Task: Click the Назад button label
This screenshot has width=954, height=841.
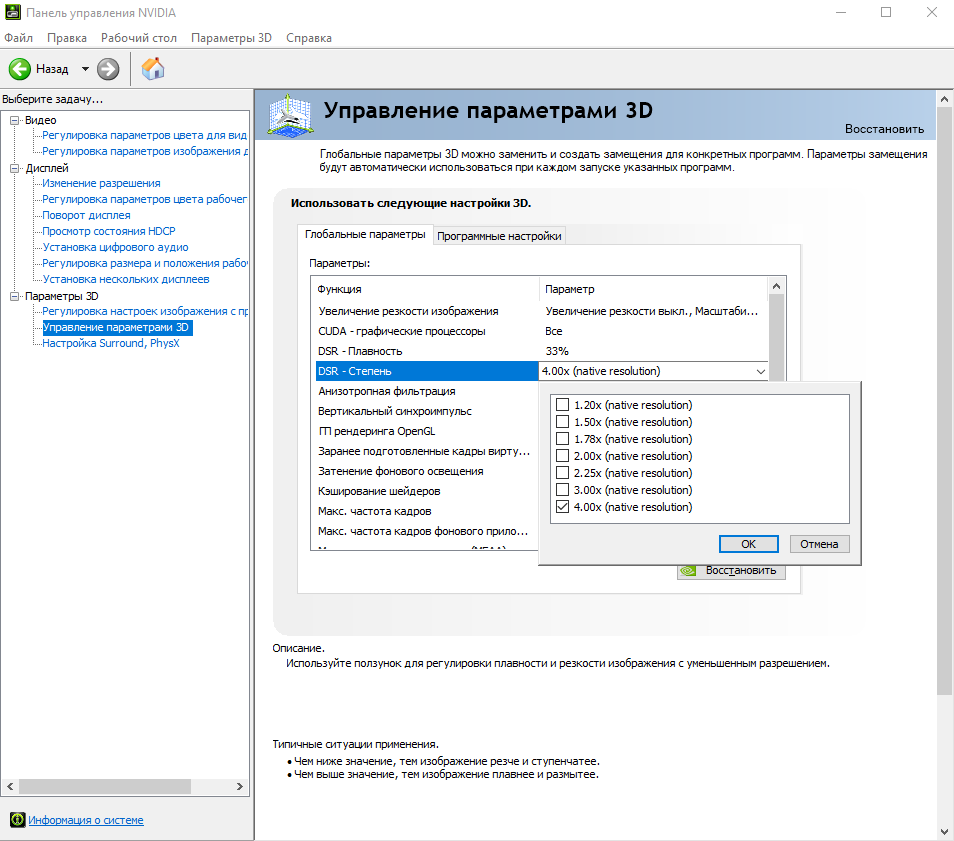Action: click(52, 69)
